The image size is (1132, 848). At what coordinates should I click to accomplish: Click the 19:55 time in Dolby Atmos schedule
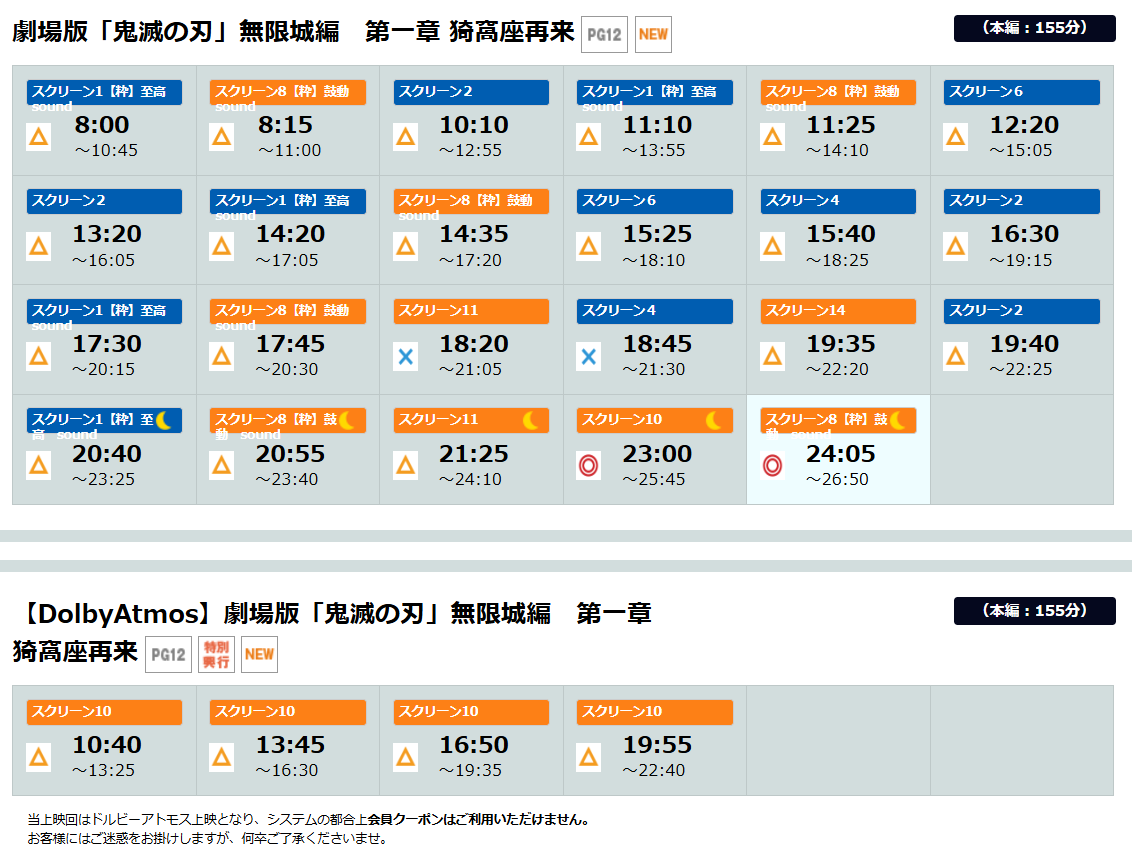(x=657, y=745)
